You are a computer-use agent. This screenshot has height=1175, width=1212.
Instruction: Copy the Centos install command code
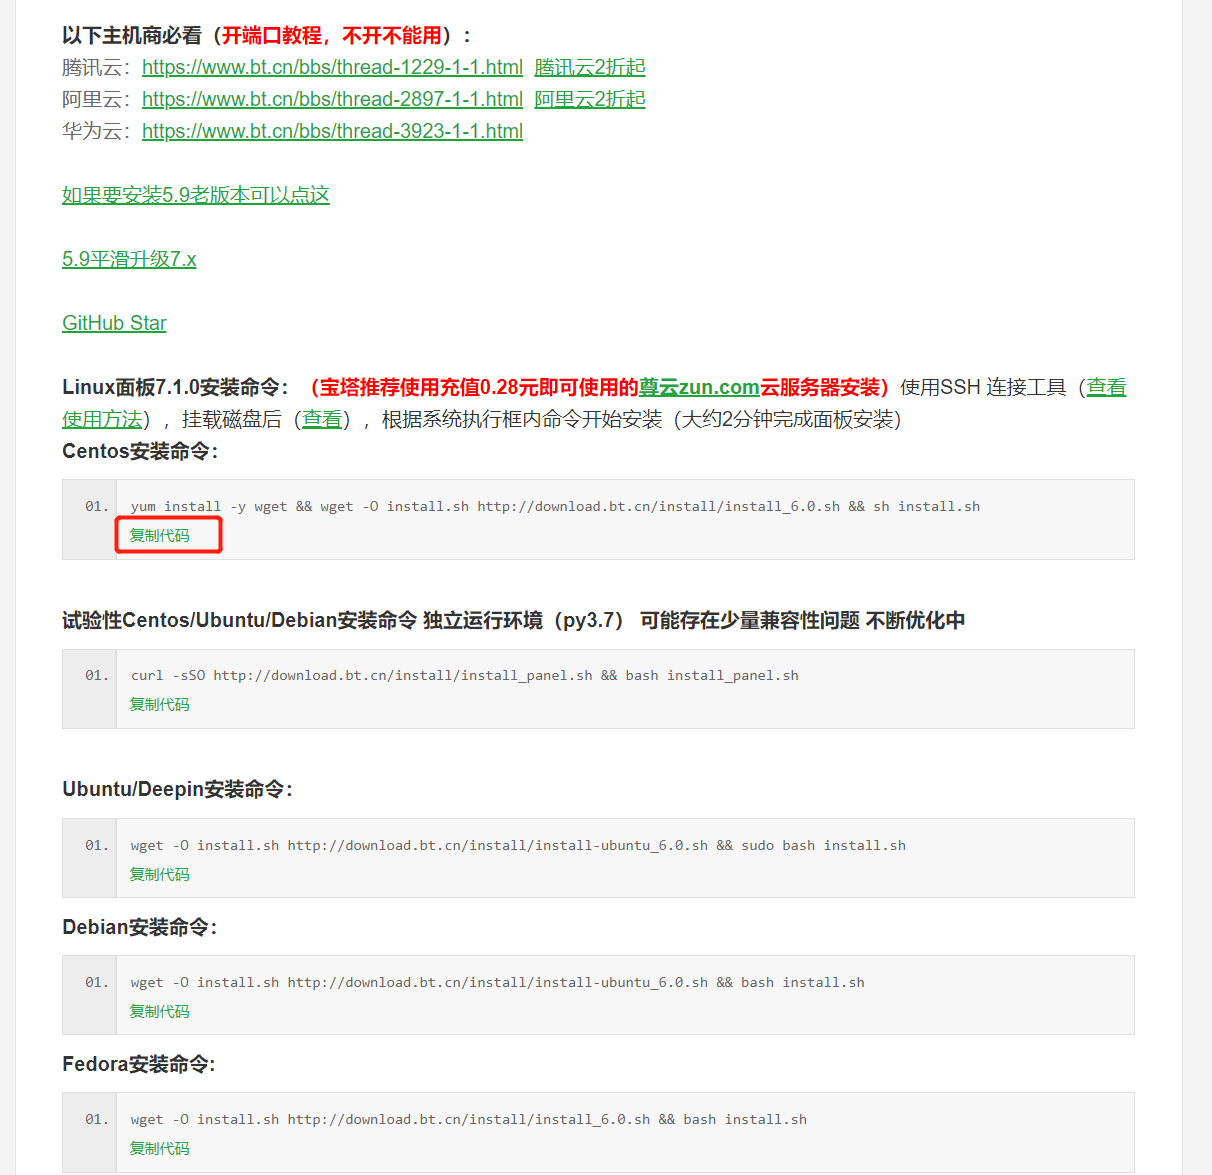pos(159,536)
